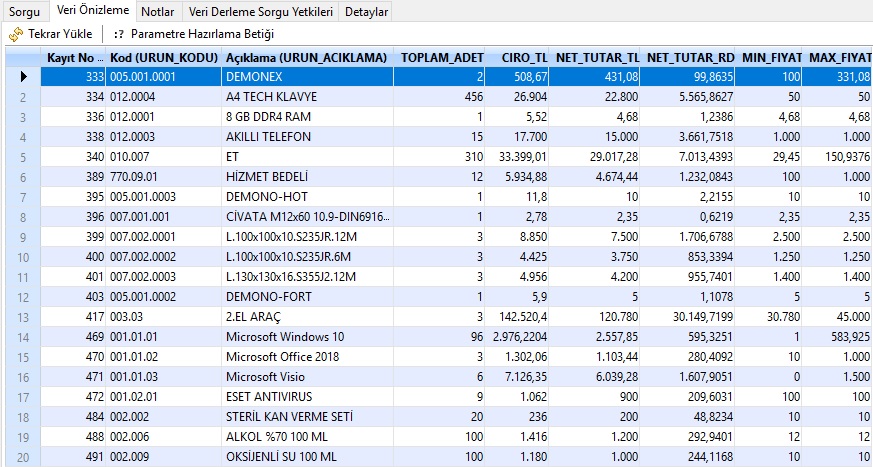873x467 pixels.
Task: Click the CIRO_TL column header
Action: tap(520, 58)
